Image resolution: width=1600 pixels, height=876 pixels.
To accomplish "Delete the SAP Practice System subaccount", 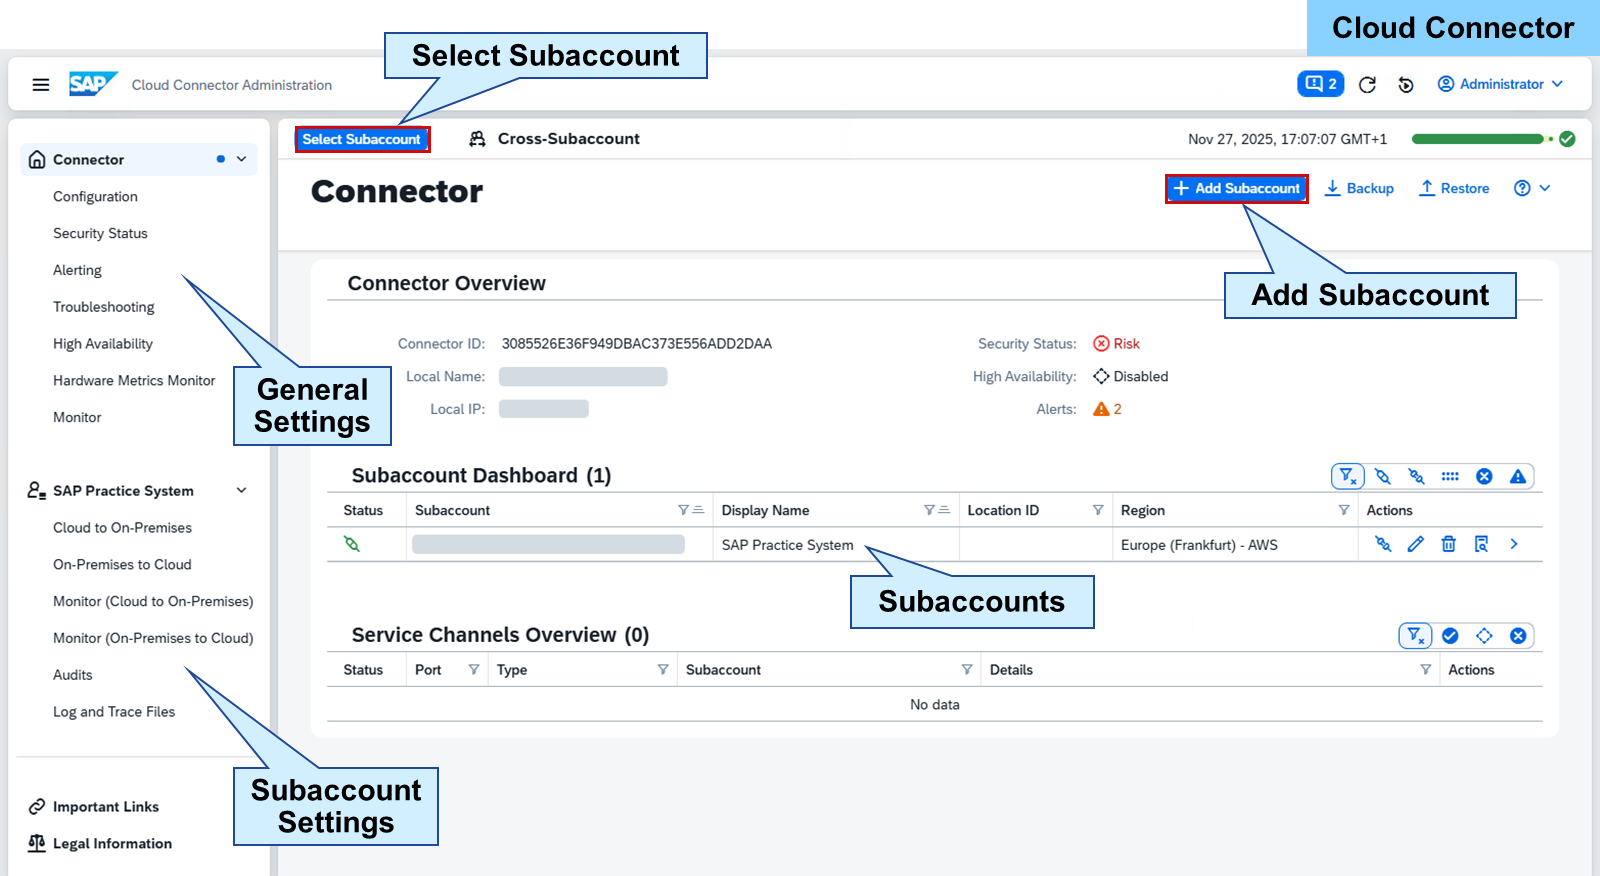I will (x=1448, y=544).
